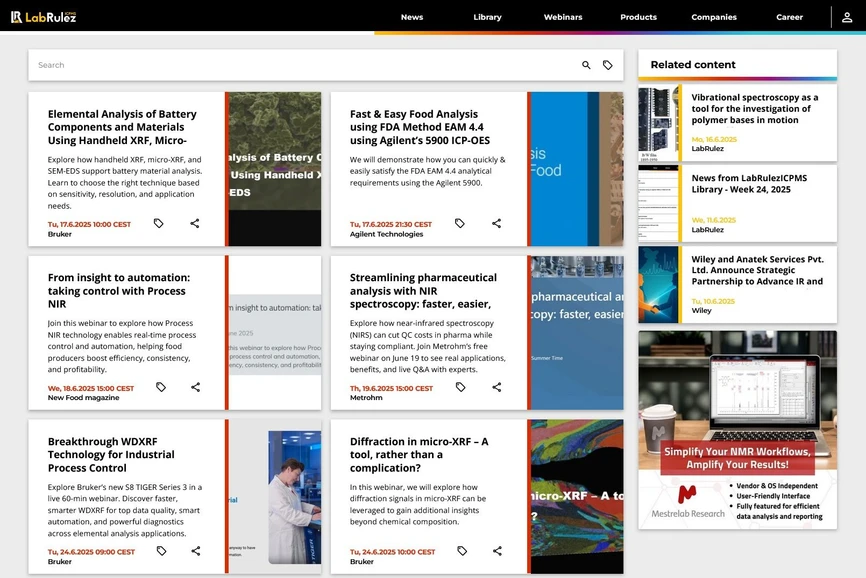Share the Process NIR webinar card
Viewport: 866px width, 578px height.
(196, 387)
